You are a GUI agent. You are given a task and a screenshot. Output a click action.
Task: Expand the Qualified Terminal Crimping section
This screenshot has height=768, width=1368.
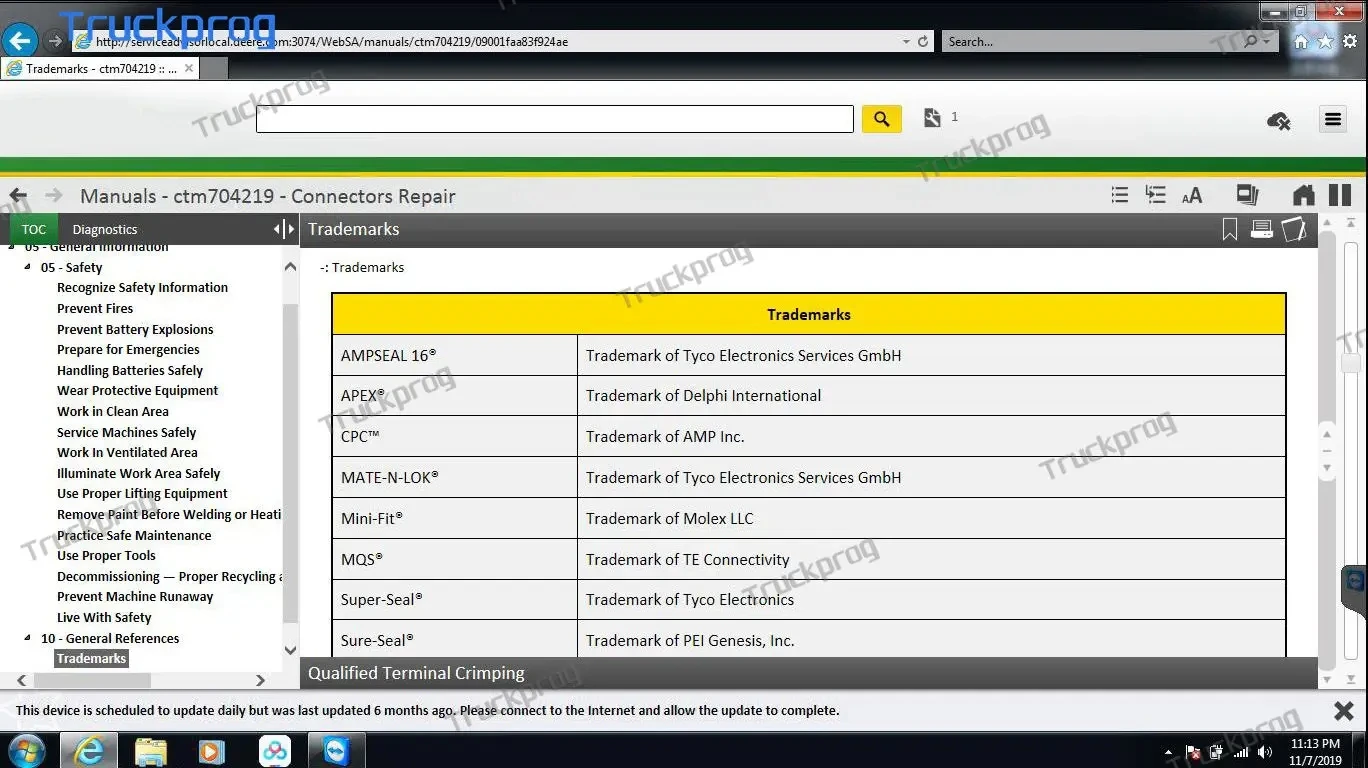[416, 673]
